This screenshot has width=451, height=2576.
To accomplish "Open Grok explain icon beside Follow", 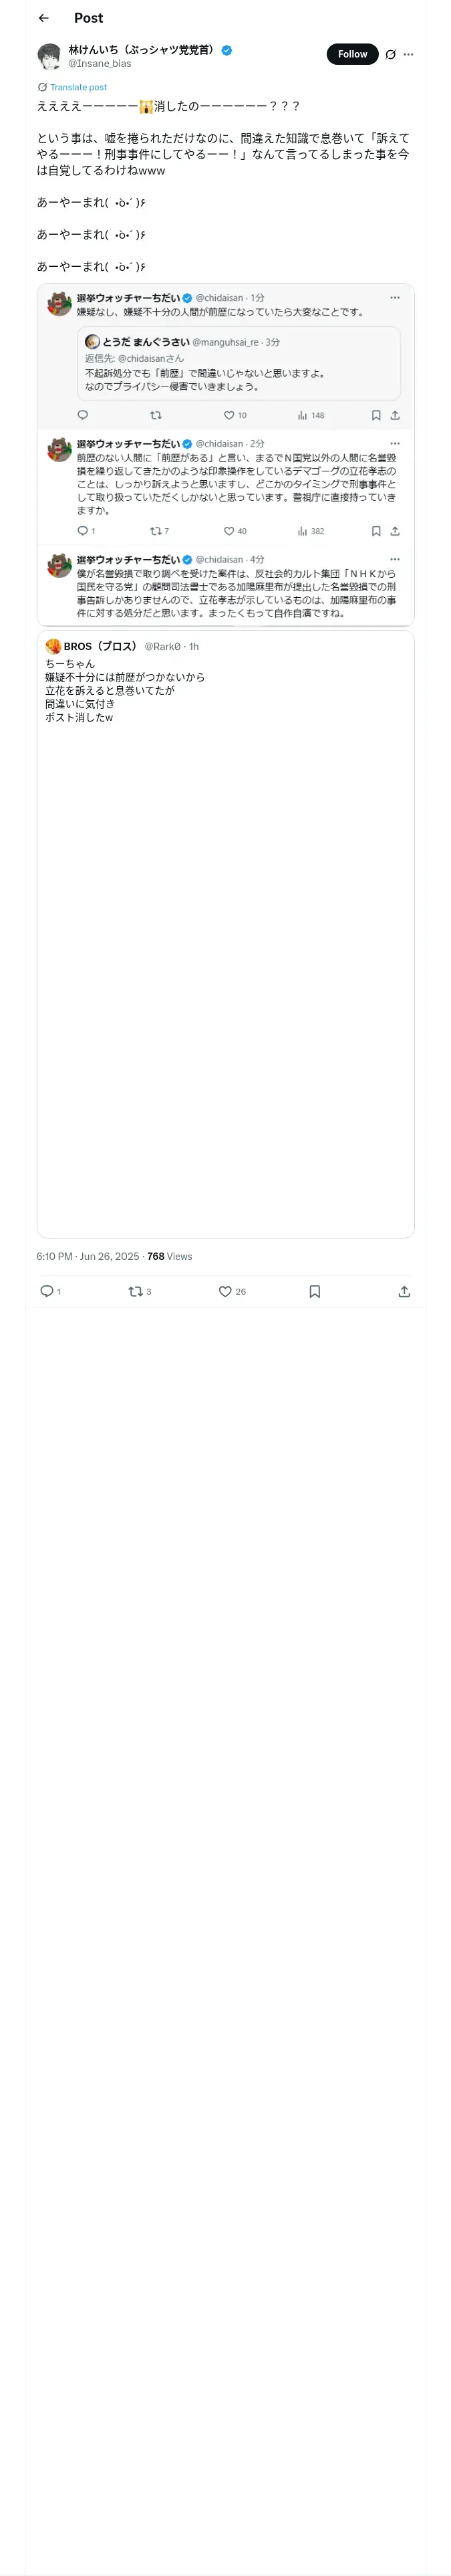I will (x=390, y=55).
